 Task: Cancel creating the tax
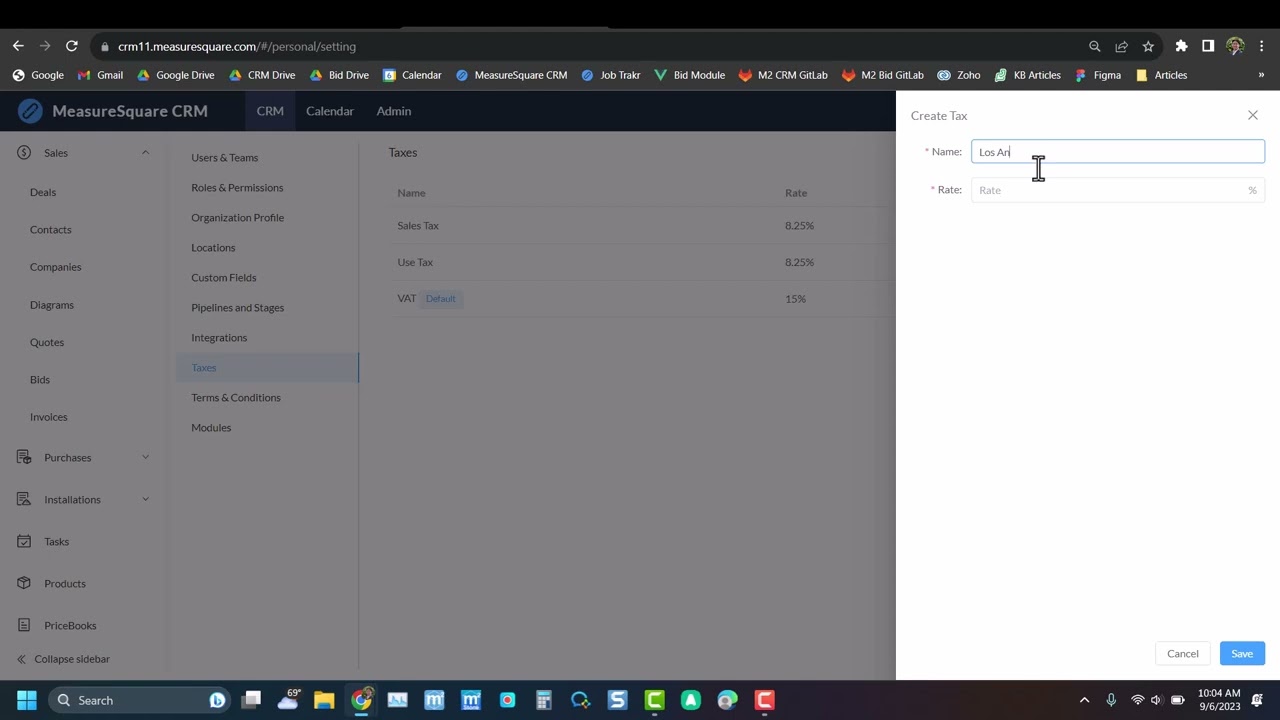(x=1183, y=654)
